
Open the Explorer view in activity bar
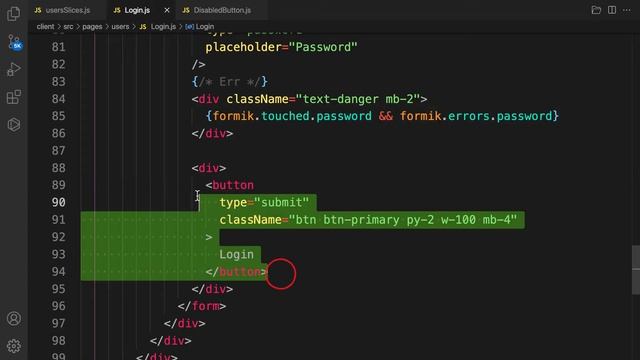point(13,14)
